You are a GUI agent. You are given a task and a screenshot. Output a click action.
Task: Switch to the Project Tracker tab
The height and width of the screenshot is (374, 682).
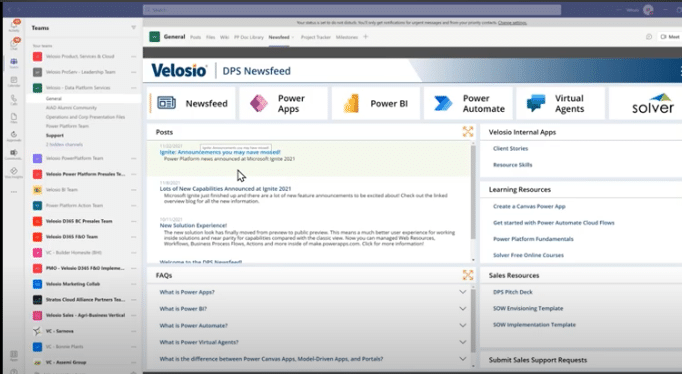316,37
